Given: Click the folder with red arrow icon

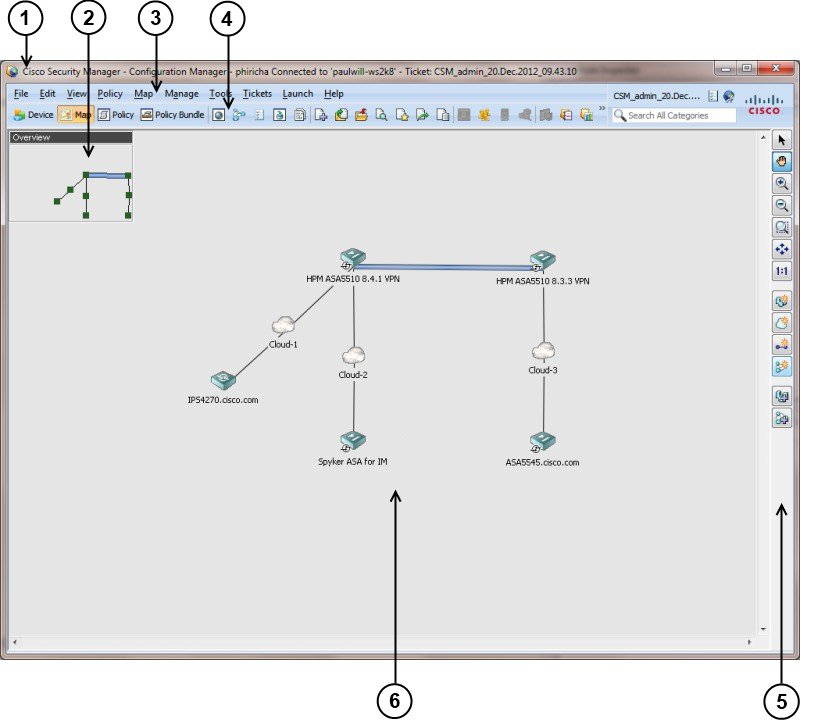Looking at the screenshot, I should pyautogui.click(x=361, y=115).
